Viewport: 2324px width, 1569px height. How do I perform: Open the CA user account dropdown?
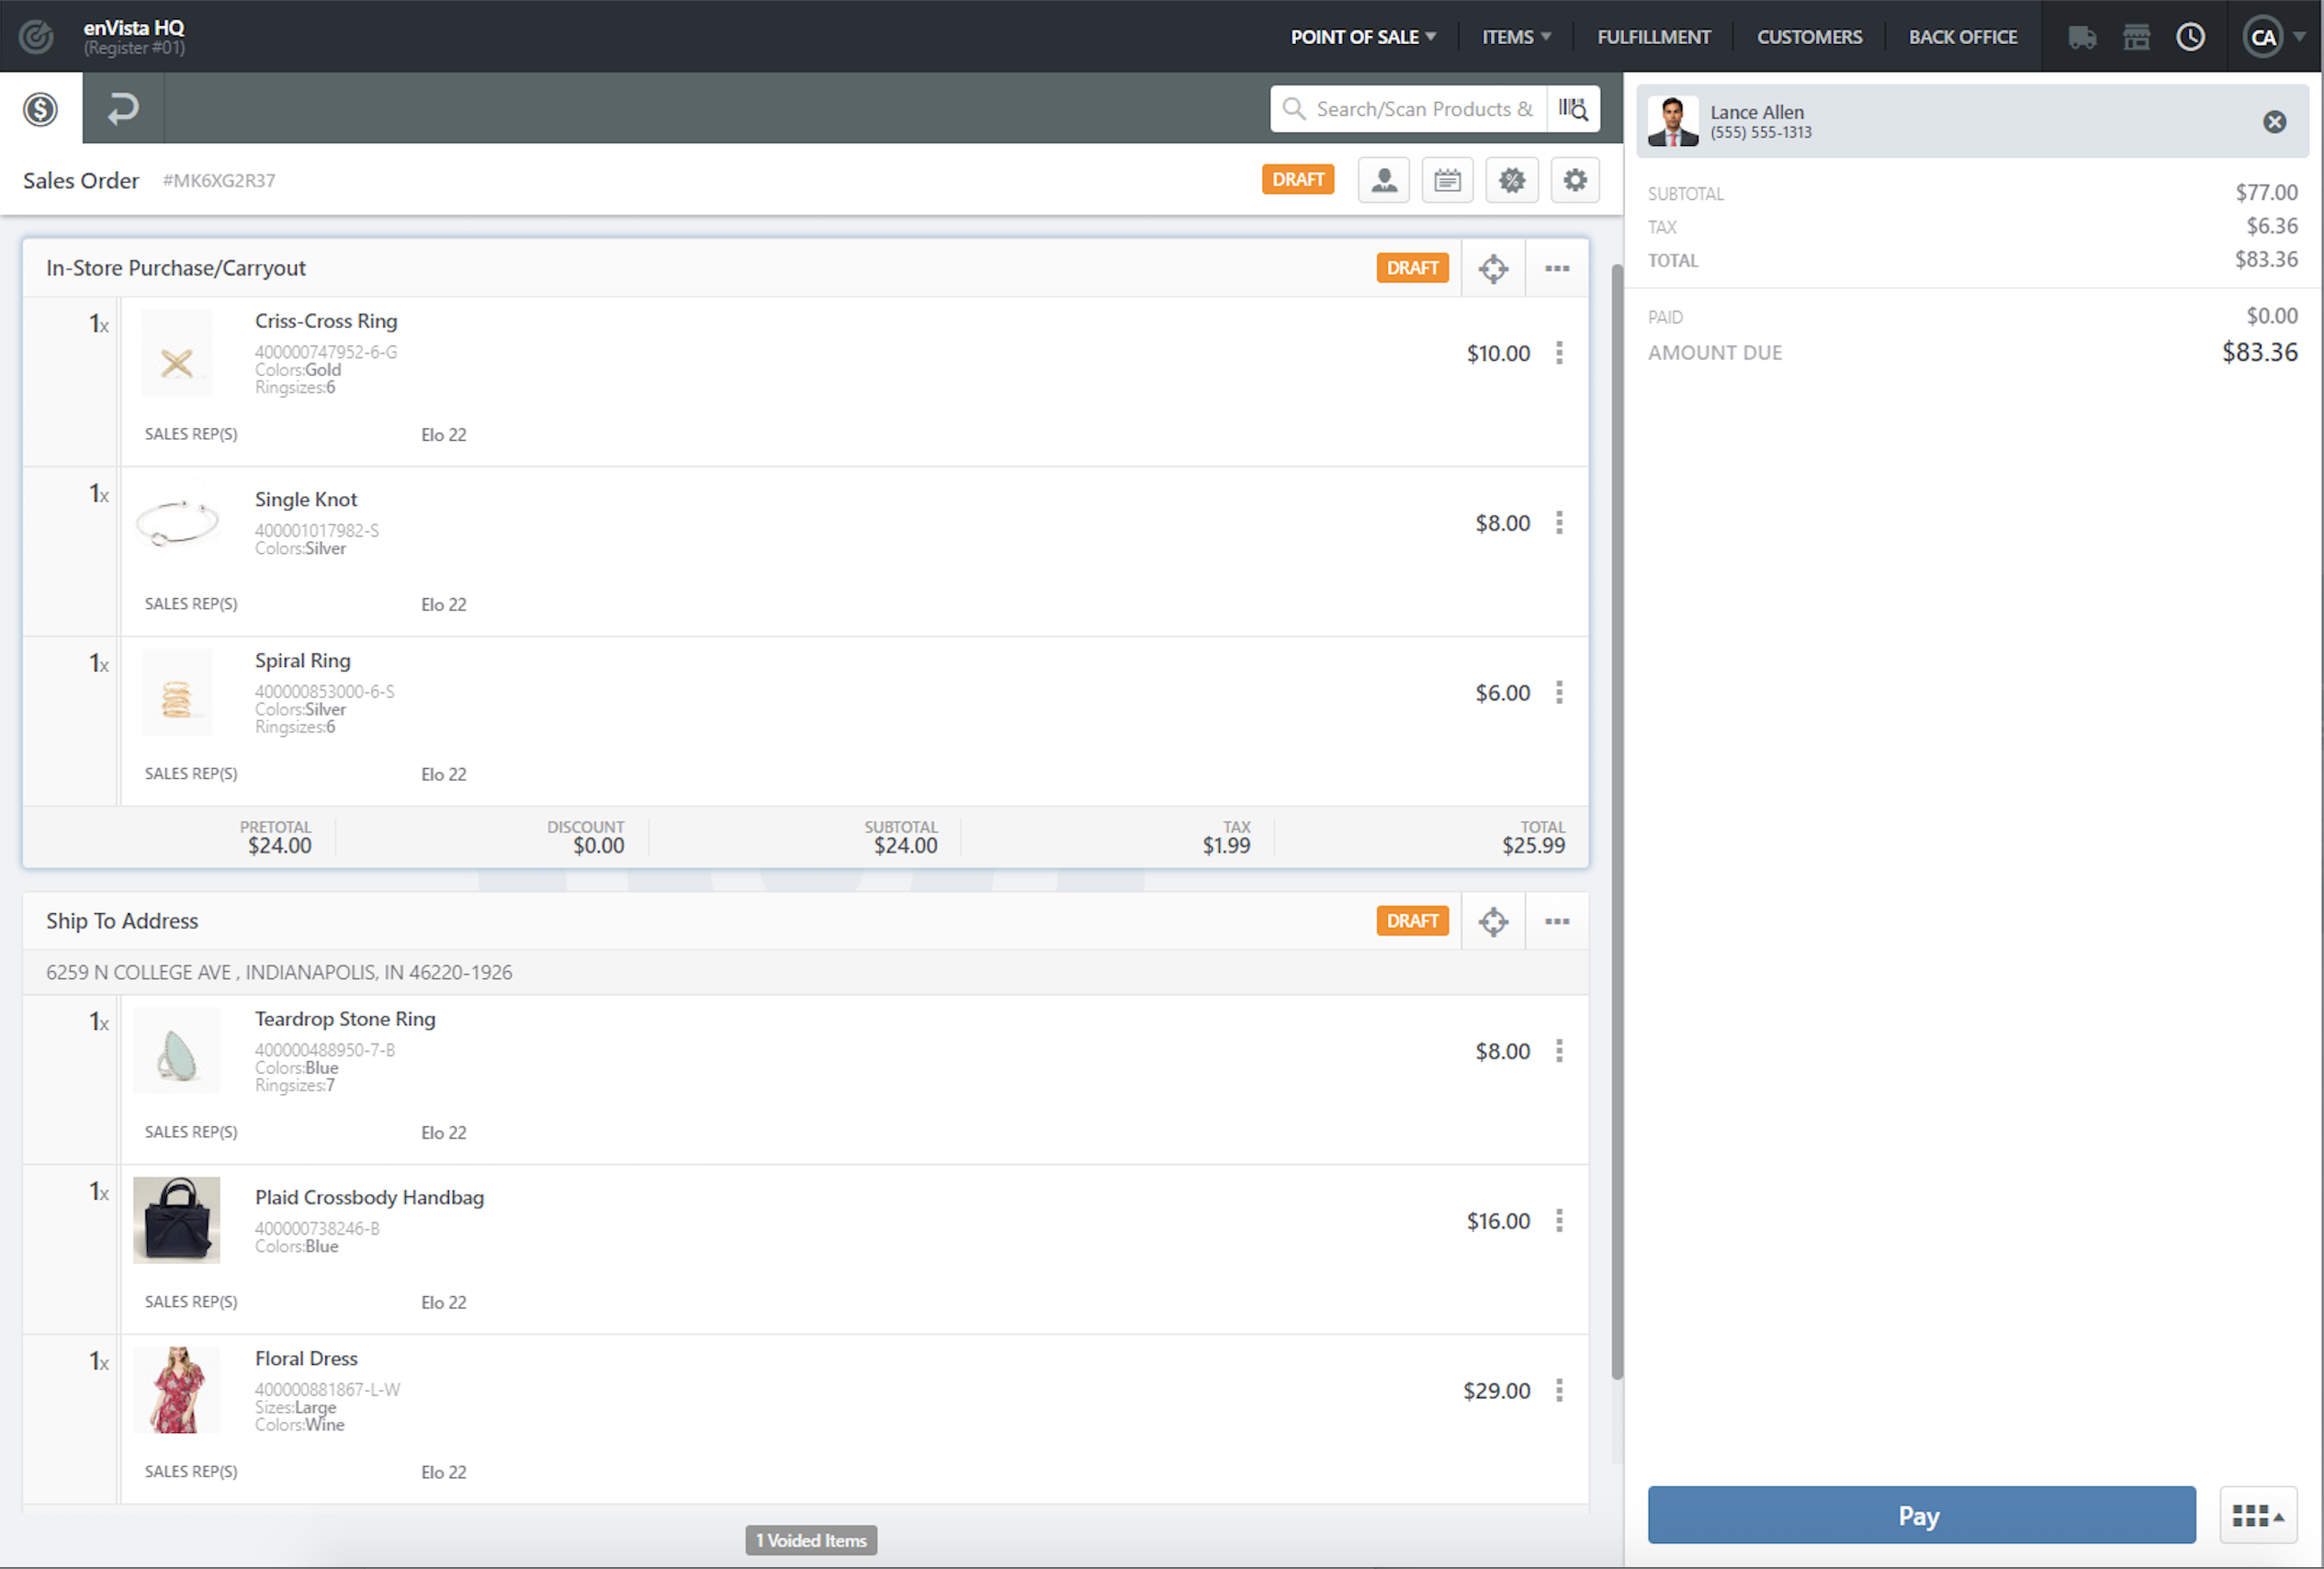(2274, 37)
